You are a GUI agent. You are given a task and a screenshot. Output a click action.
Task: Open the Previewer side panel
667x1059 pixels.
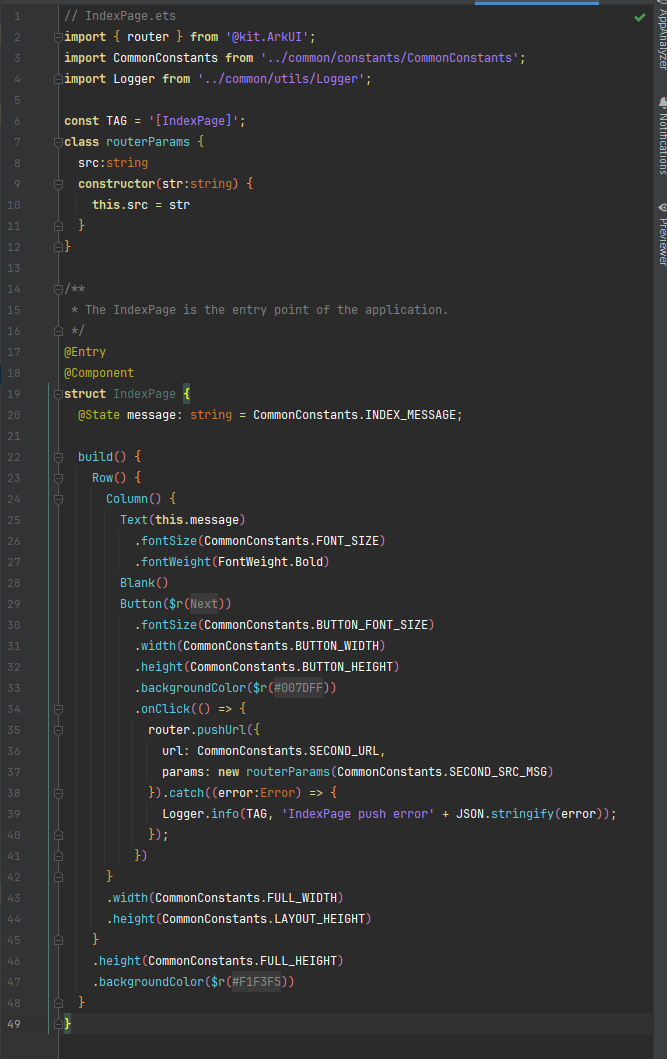pos(662,234)
